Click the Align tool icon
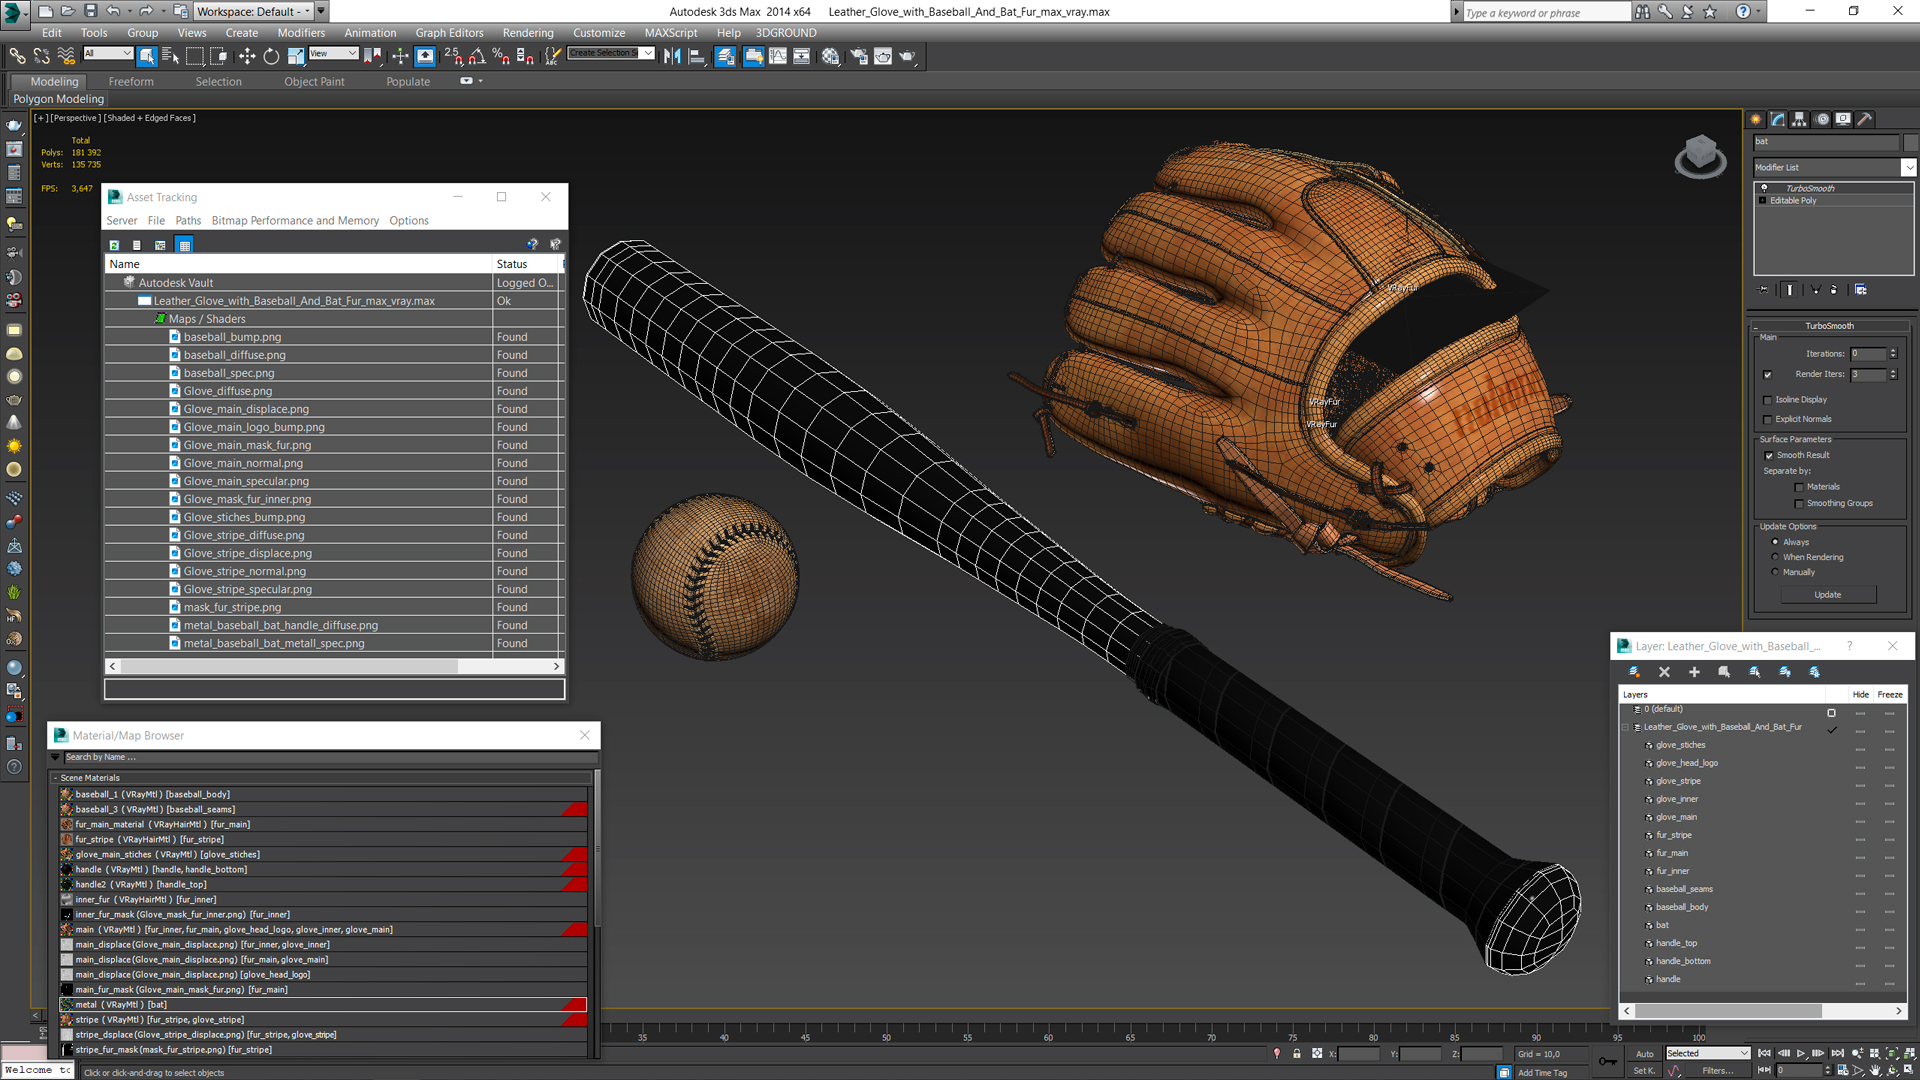The image size is (1920, 1080). point(696,56)
